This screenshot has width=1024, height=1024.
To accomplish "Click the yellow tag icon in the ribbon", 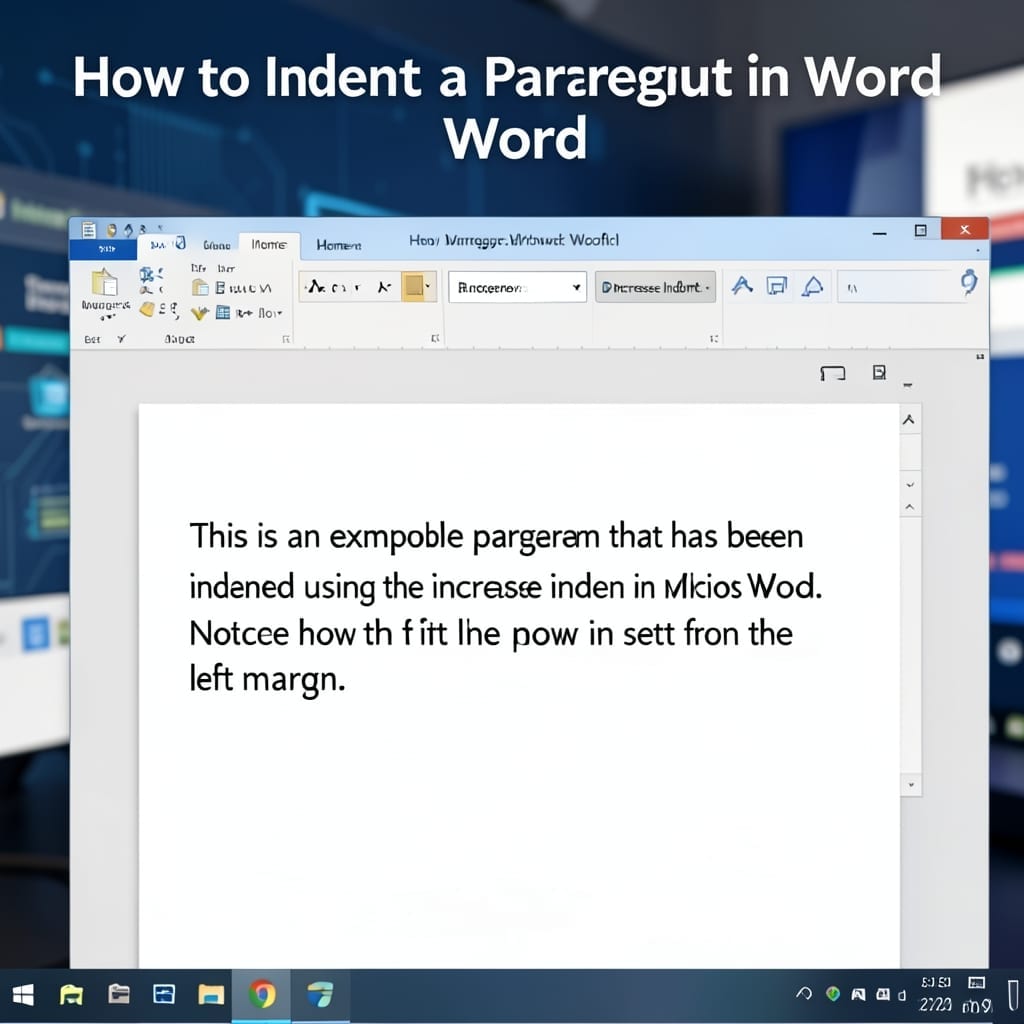I will (147, 310).
